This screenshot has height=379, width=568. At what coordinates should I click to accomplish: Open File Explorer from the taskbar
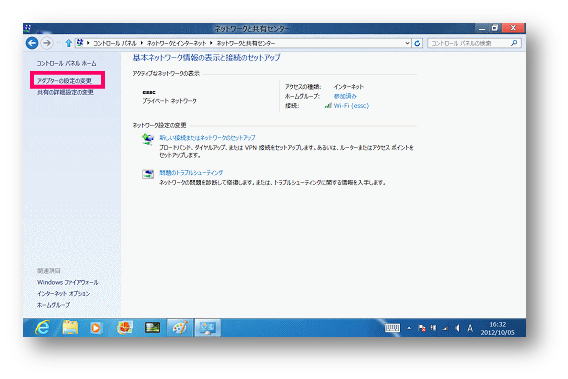click(x=70, y=328)
